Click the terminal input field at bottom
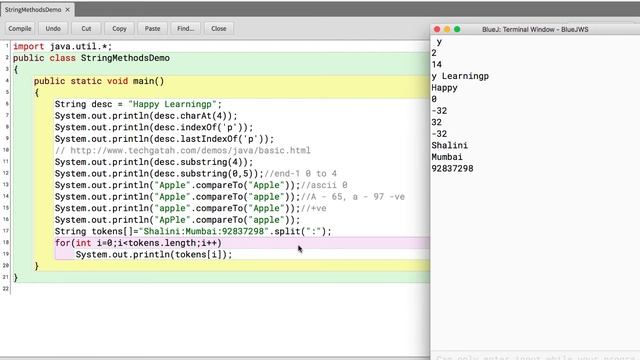640x360 pixels. (535, 356)
